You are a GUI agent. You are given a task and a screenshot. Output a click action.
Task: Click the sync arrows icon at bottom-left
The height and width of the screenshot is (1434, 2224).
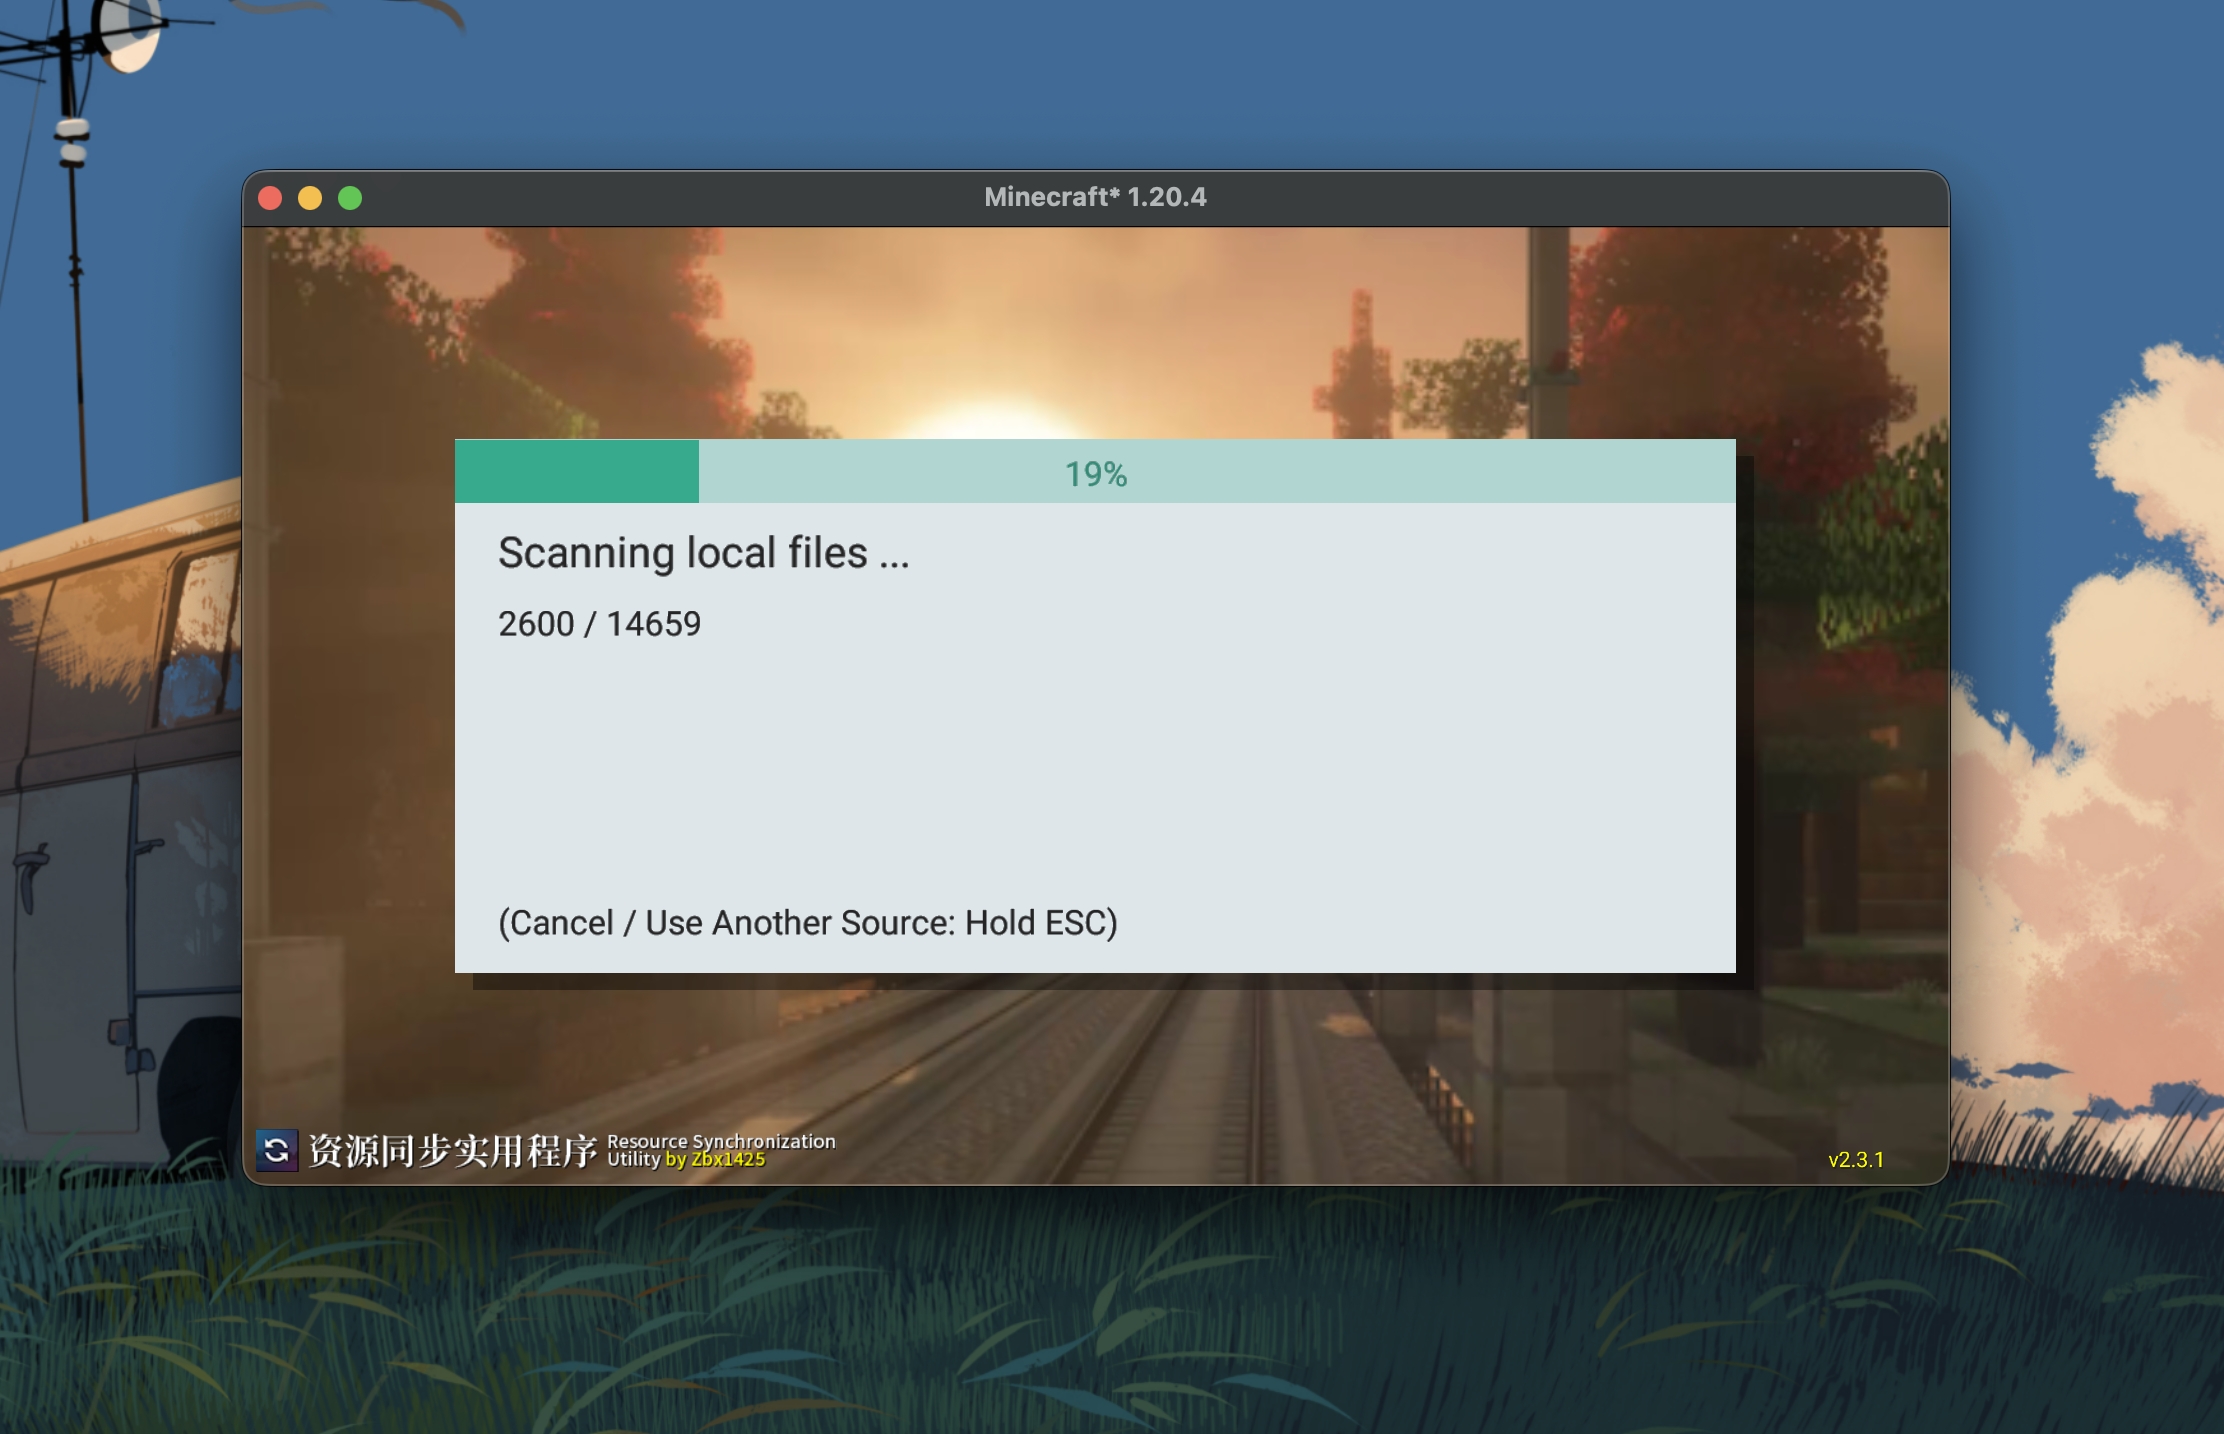(276, 1150)
